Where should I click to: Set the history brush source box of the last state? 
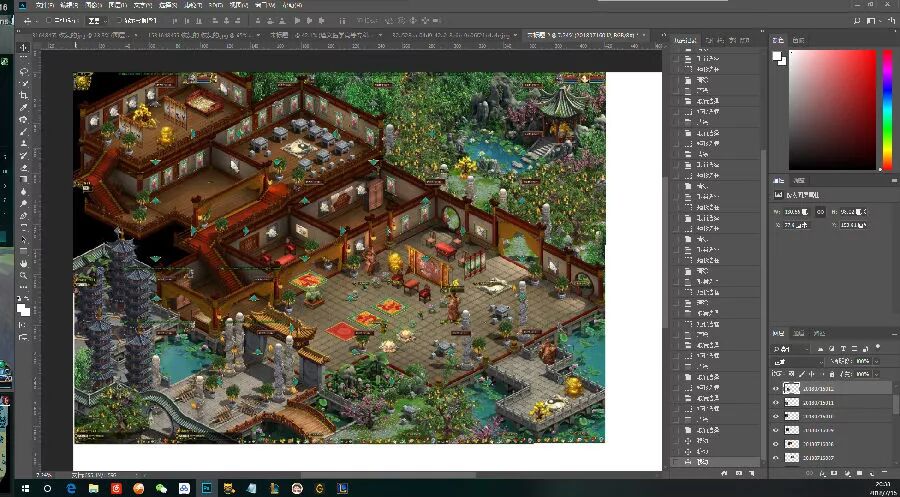point(676,461)
